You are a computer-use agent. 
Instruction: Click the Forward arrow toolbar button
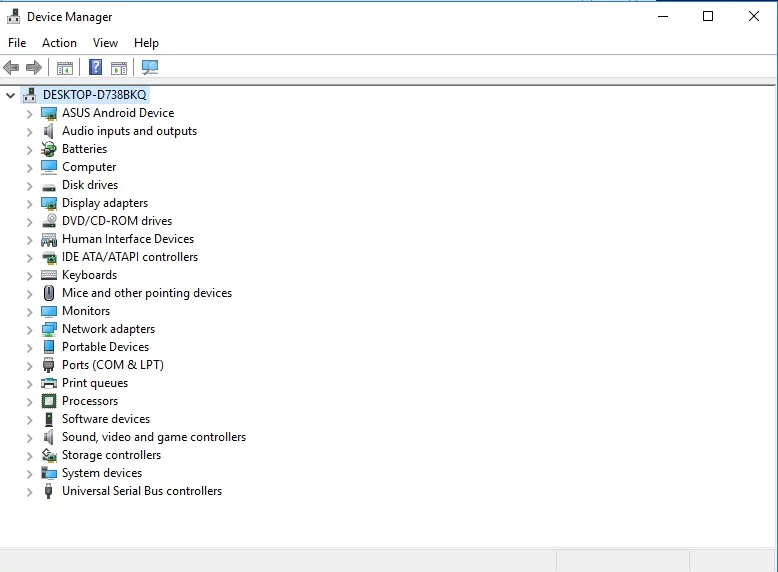34,67
